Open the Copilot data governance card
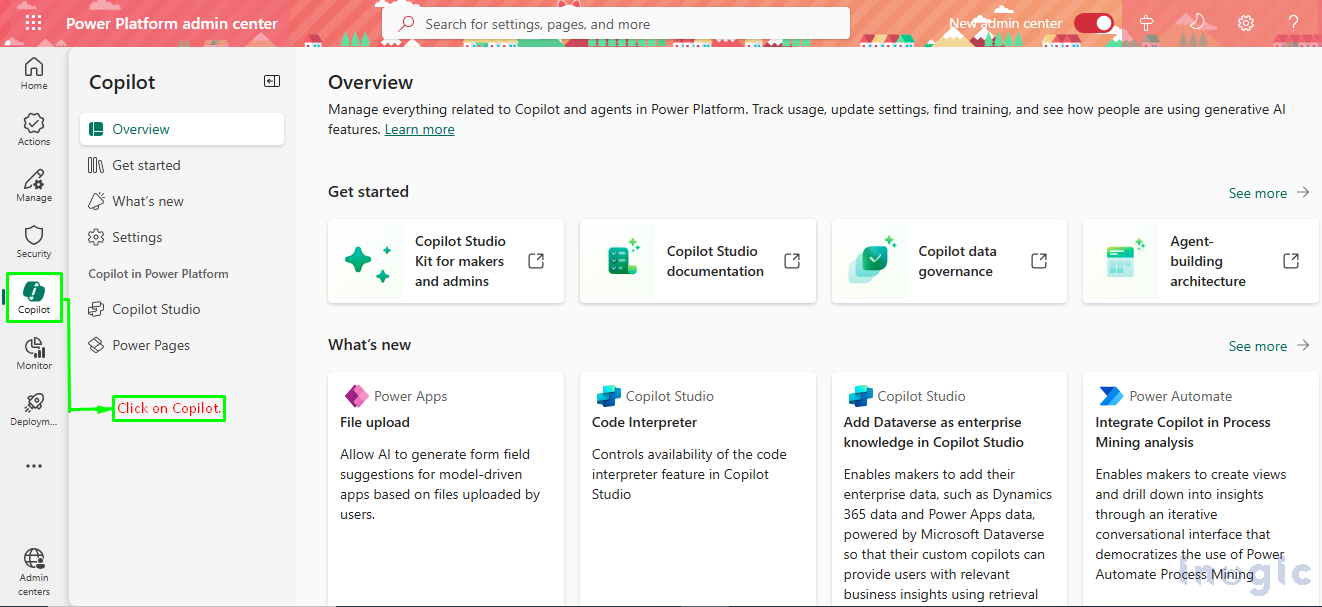 click(949, 261)
